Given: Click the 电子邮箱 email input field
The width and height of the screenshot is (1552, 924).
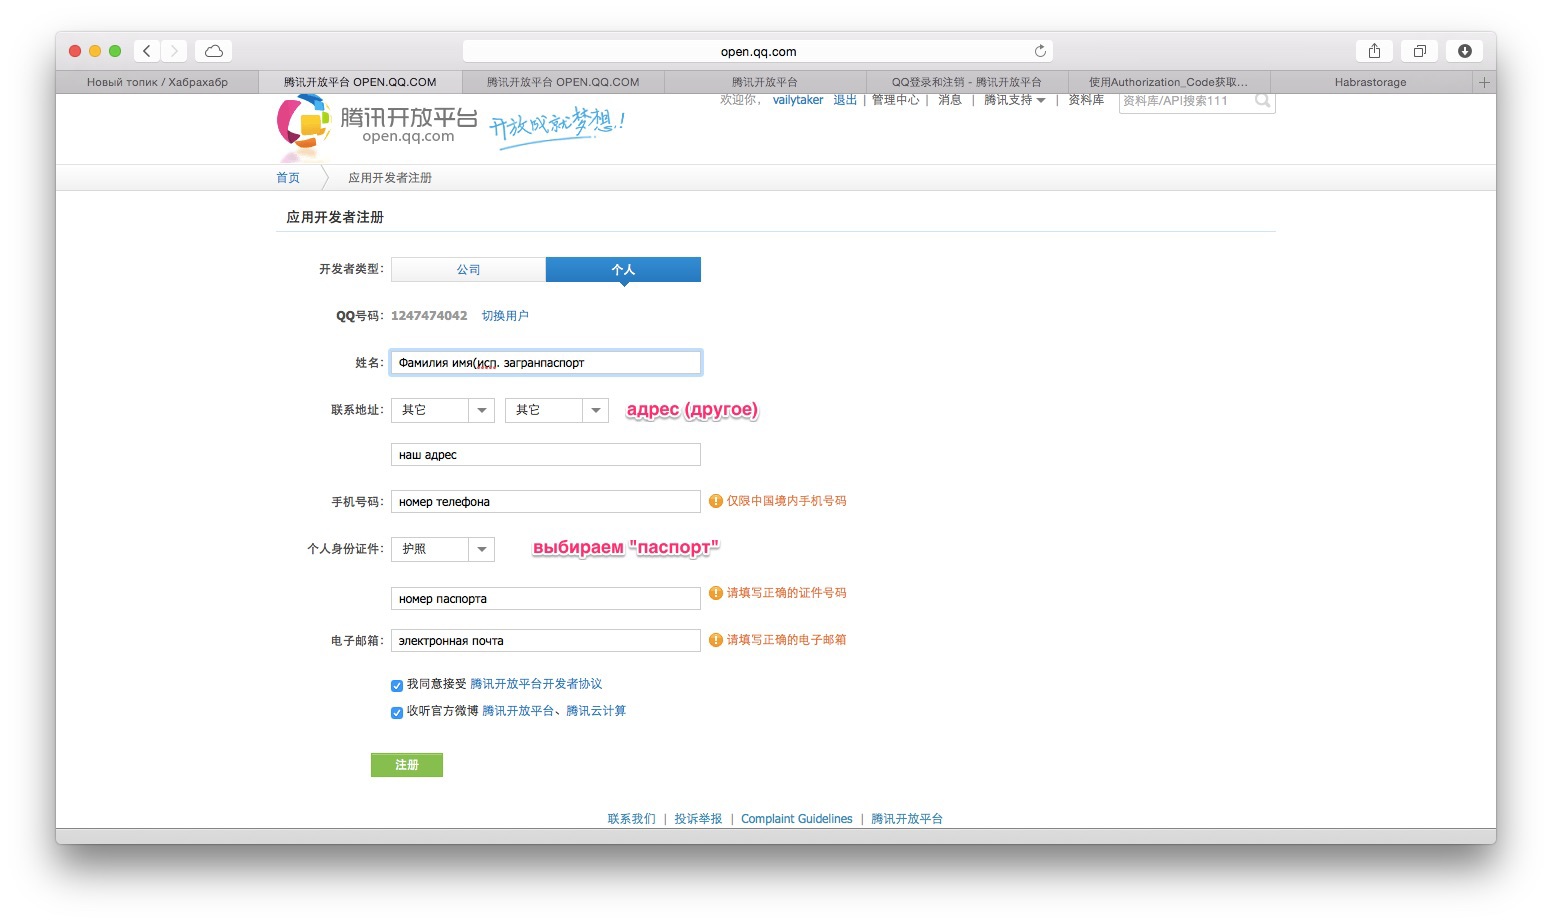Looking at the screenshot, I should 546,641.
